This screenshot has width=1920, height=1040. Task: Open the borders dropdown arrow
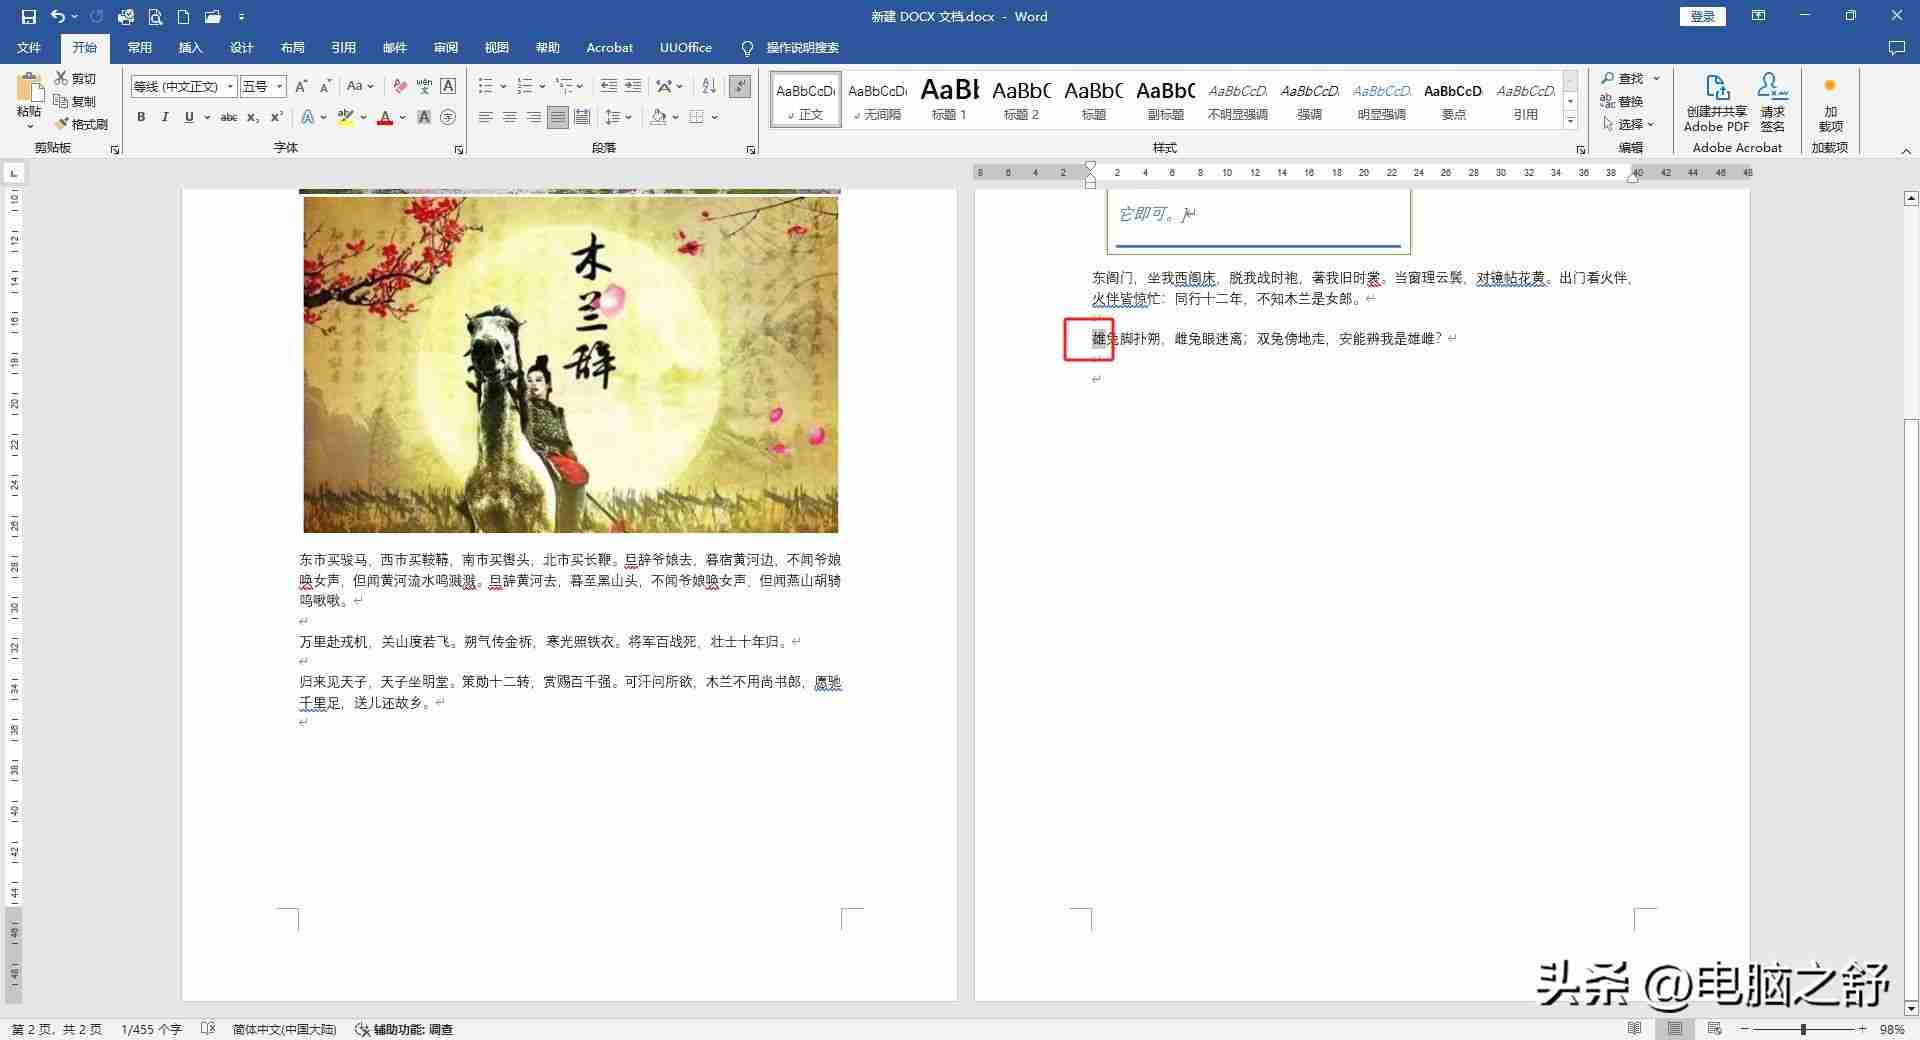click(715, 117)
